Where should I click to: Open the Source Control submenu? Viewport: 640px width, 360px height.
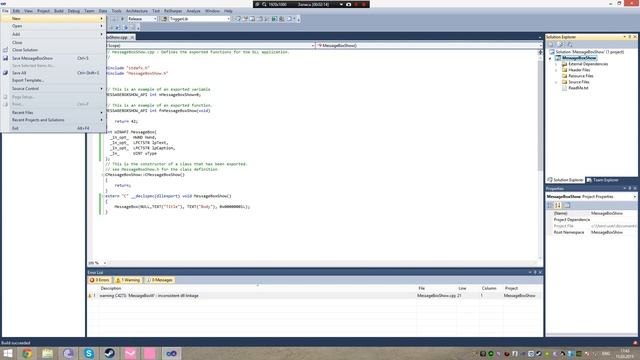(x=54, y=89)
